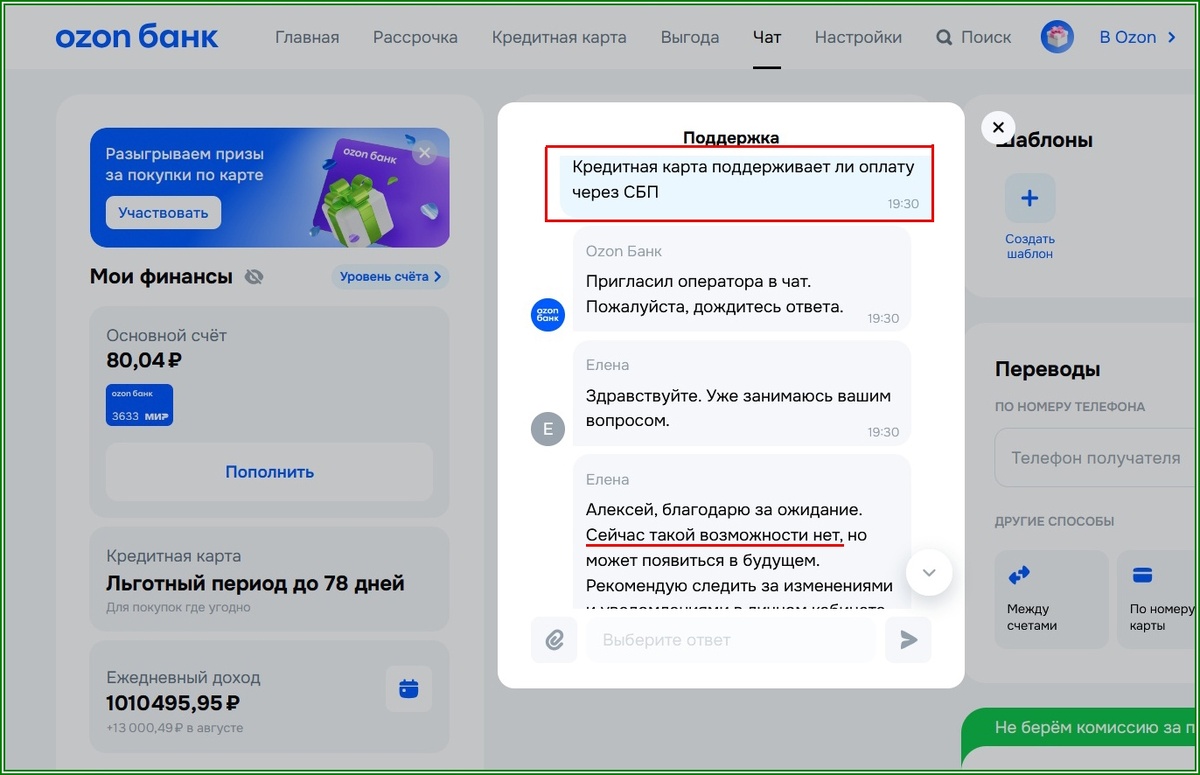The height and width of the screenshot is (775, 1200).
Task: Click 'Участвовать' in the promo banner
Action: [162, 213]
